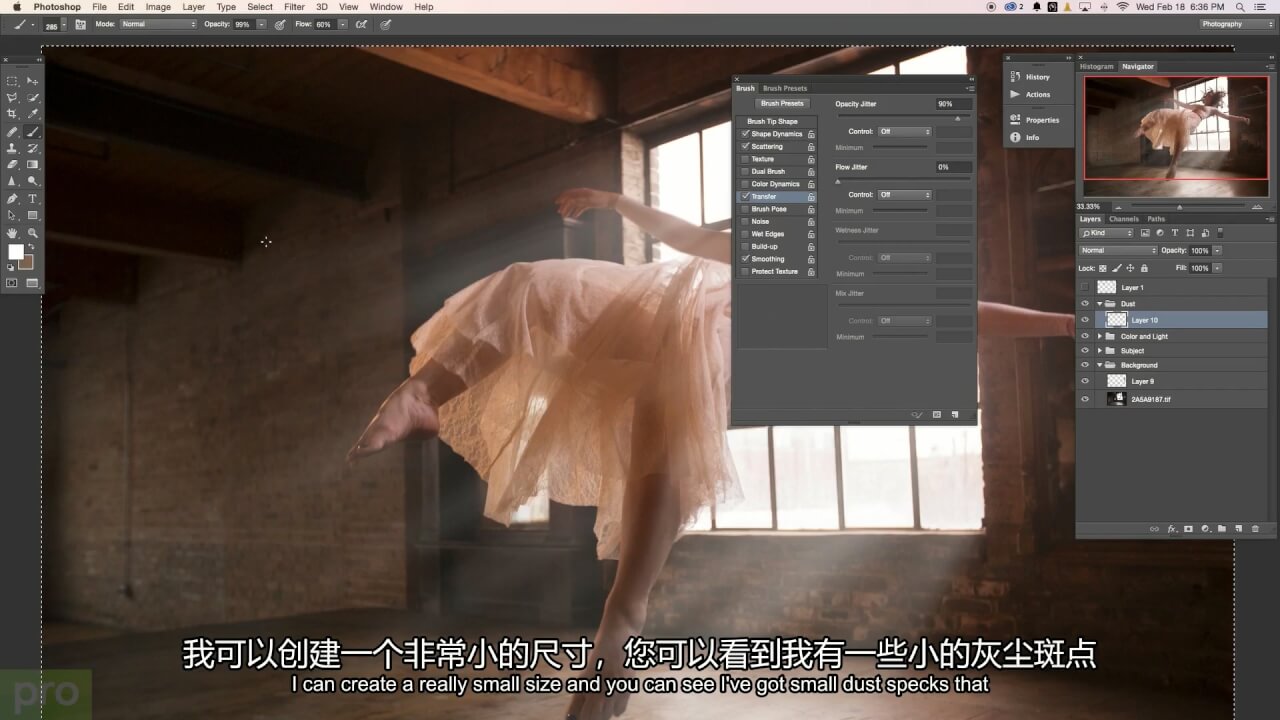Select the Type tool
Viewport: 1280px width, 720px height.
tap(32, 198)
